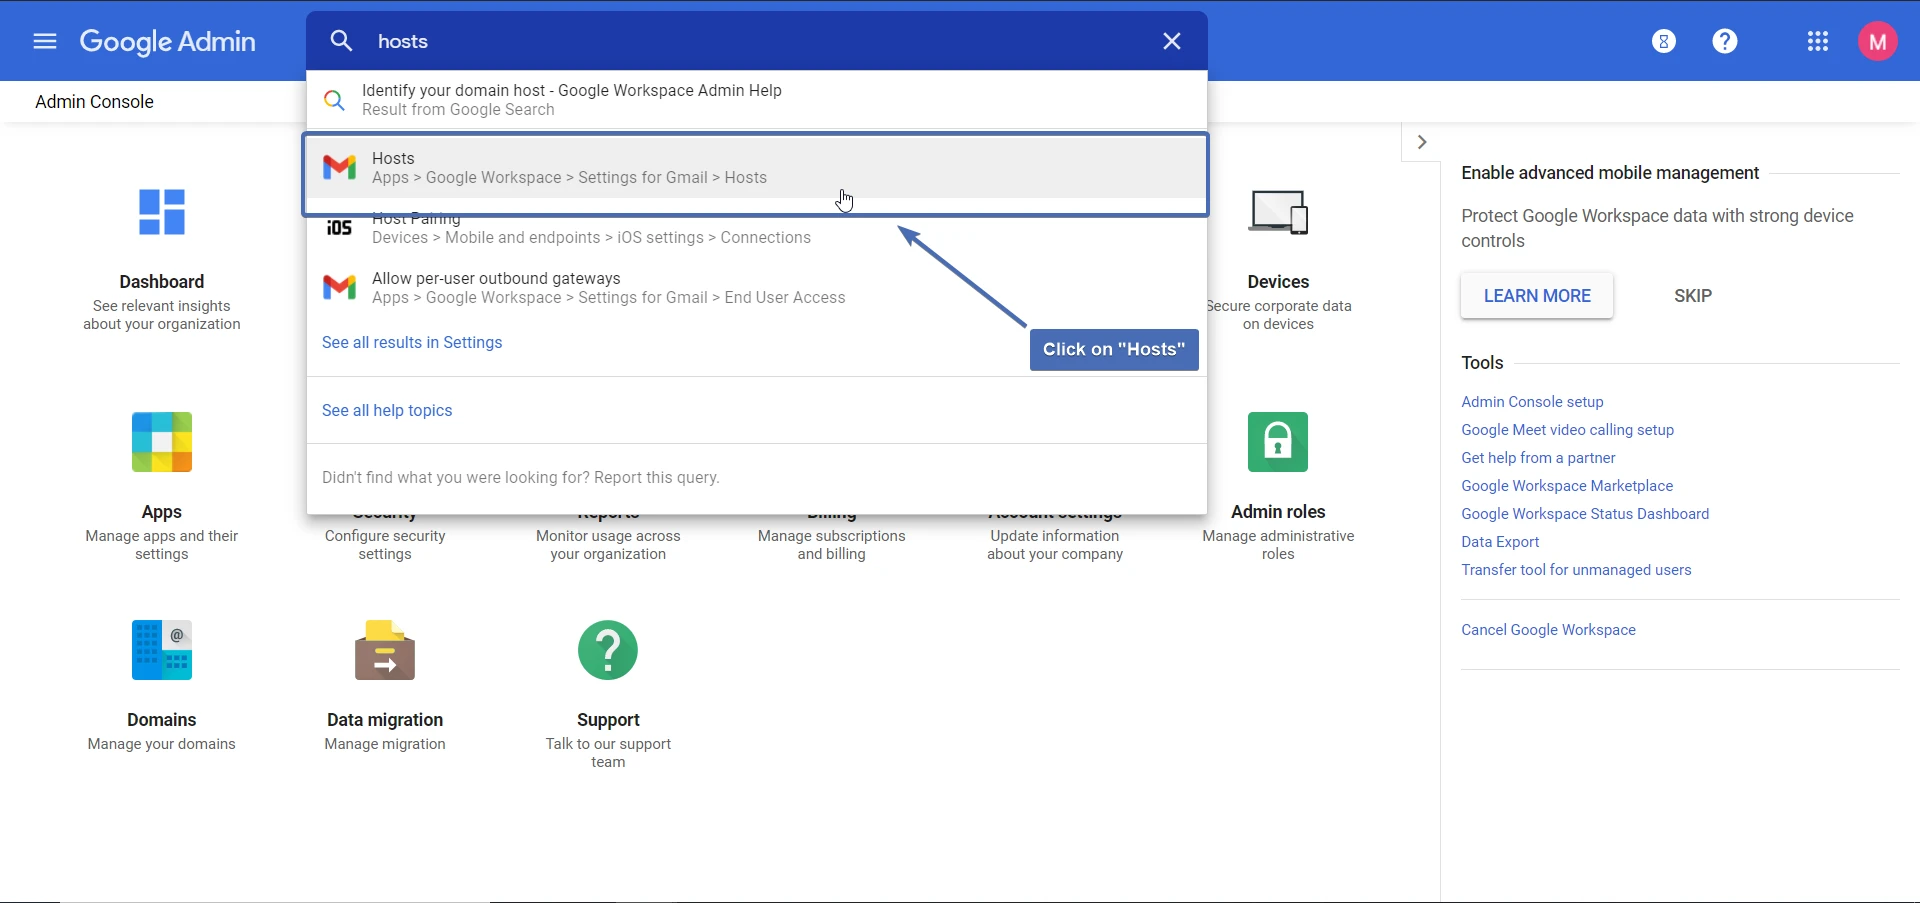Open the Apps icon
The height and width of the screenshot is (903, 1920).
[x=162, y=442]
